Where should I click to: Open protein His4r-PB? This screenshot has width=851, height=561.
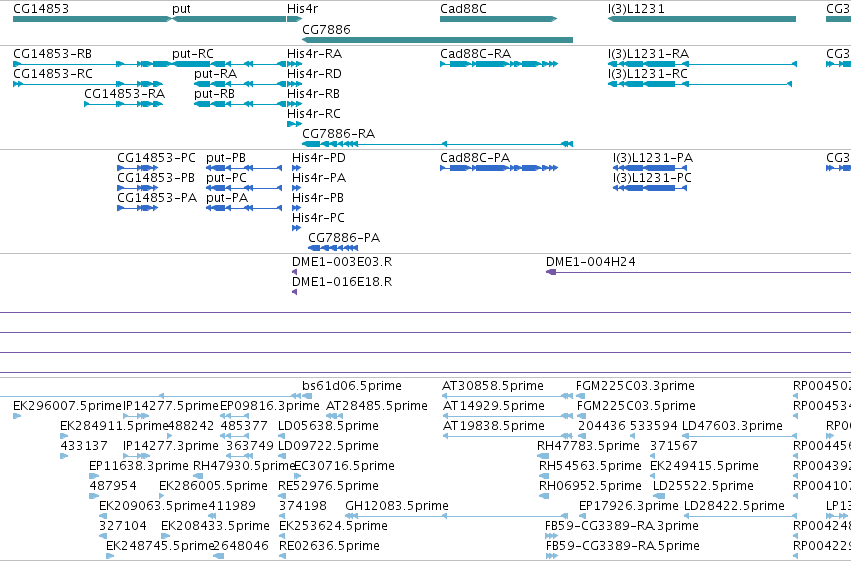point(317,198)
